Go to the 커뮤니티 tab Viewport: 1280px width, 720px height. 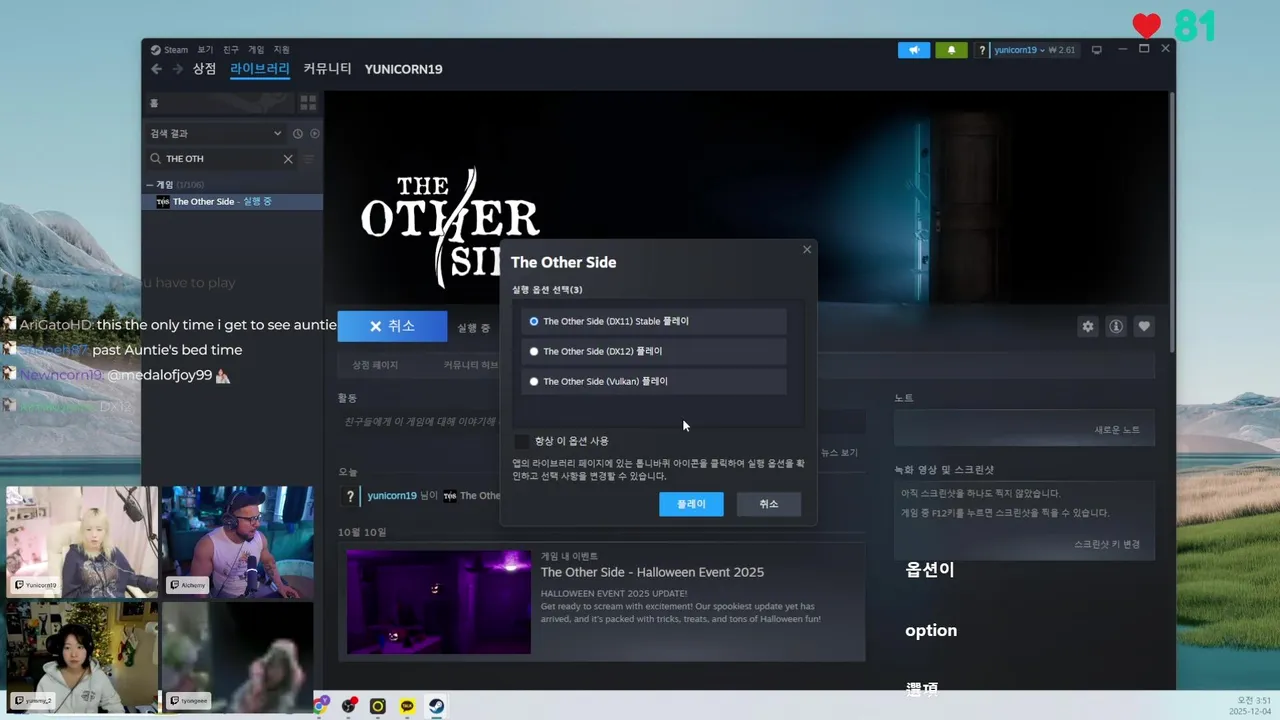(x=327, y=69)
